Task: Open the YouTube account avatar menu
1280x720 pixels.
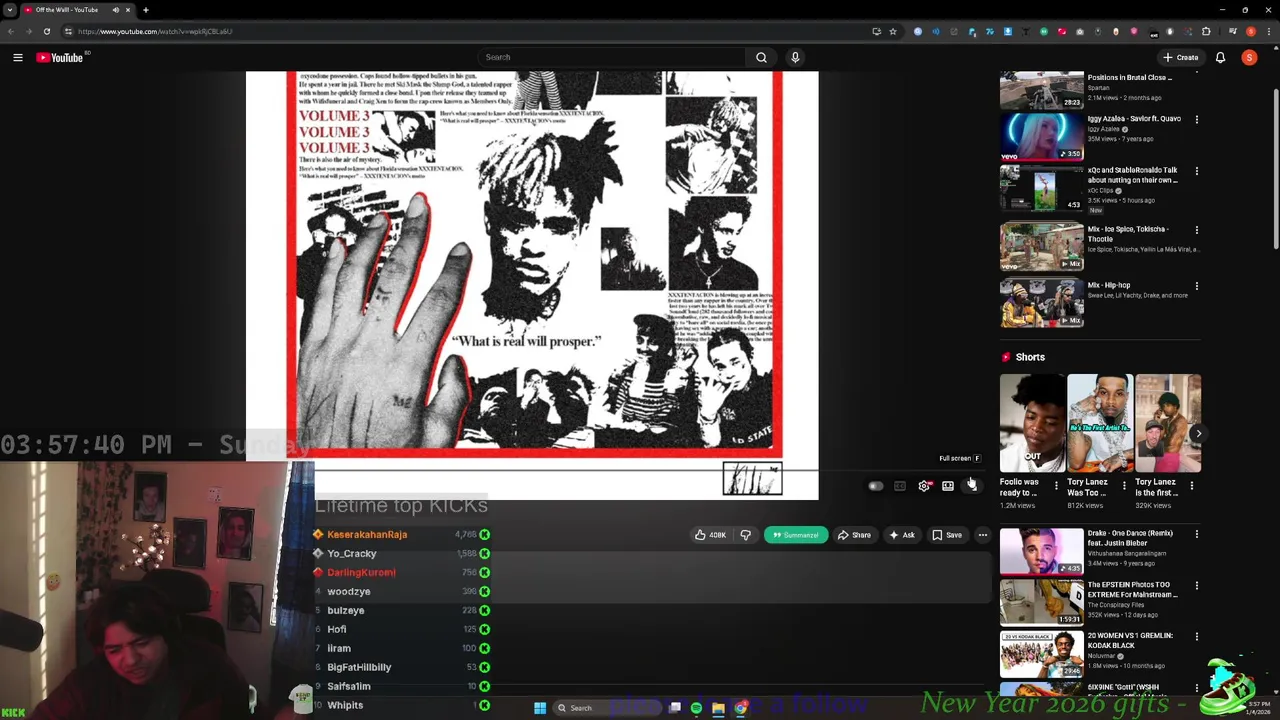Action: 1249,58
